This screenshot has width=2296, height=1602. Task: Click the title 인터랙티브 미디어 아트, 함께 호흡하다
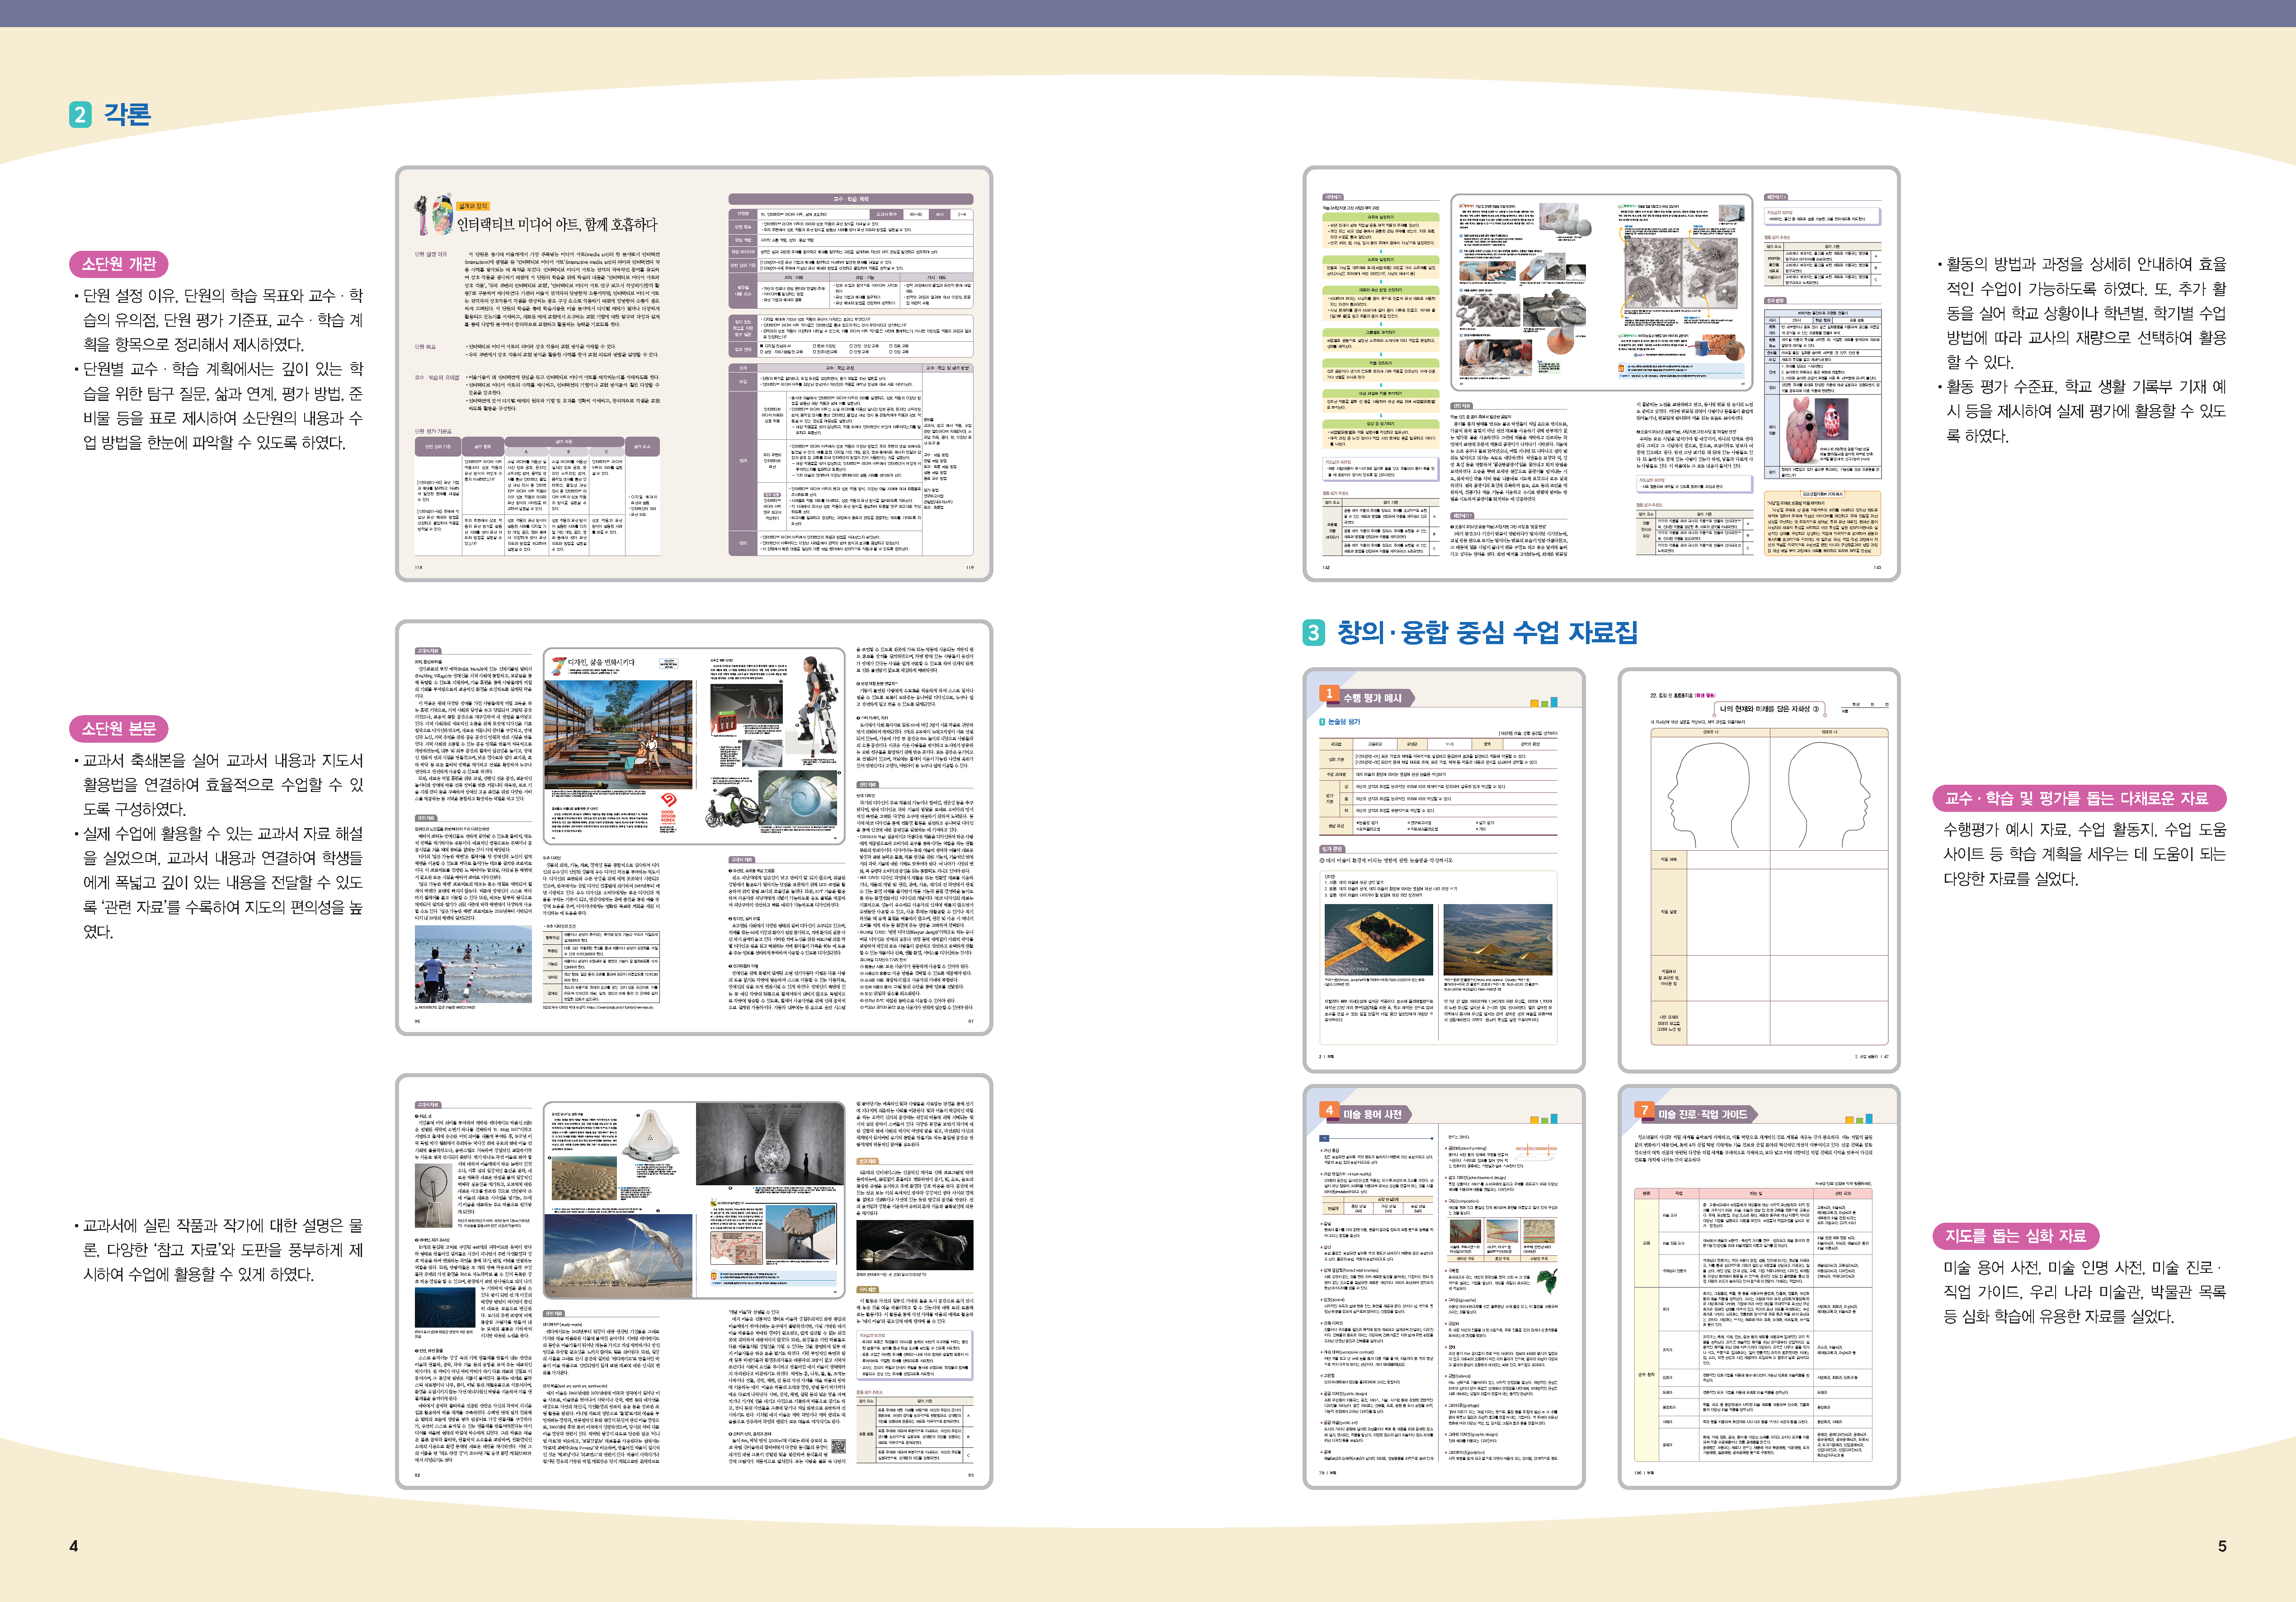click(x=557, y=224)
